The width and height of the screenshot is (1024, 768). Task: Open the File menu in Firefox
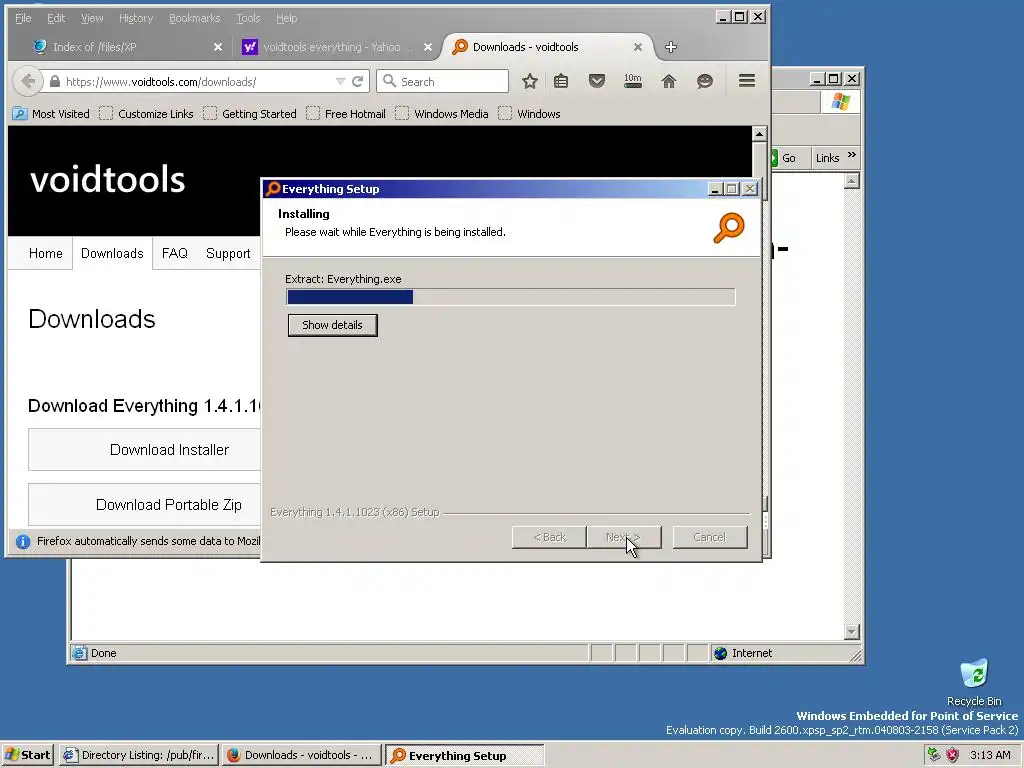click(23, 18)
